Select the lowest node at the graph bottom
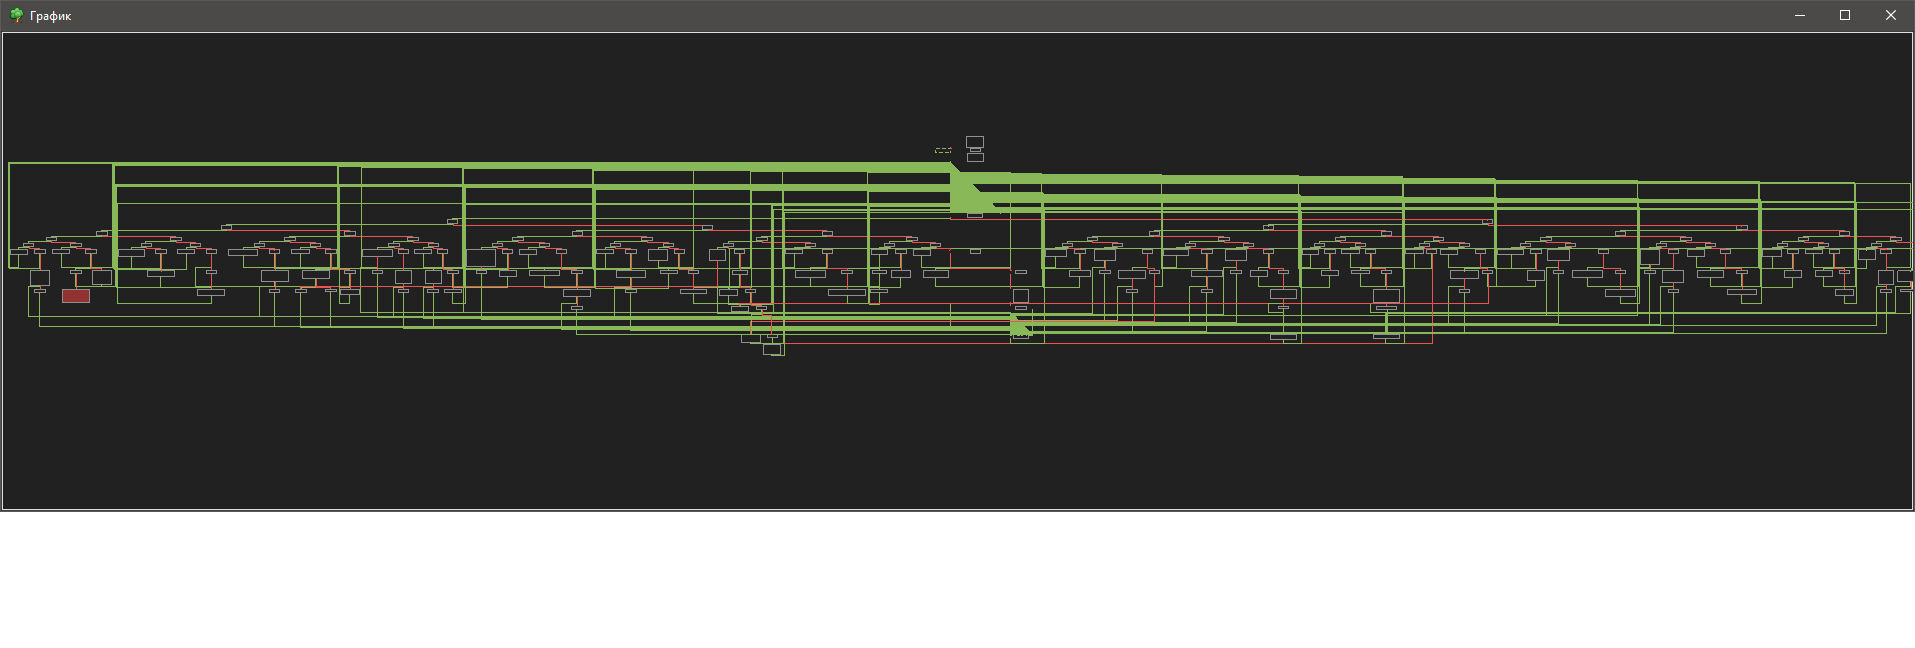 click(x=773, y=350)
